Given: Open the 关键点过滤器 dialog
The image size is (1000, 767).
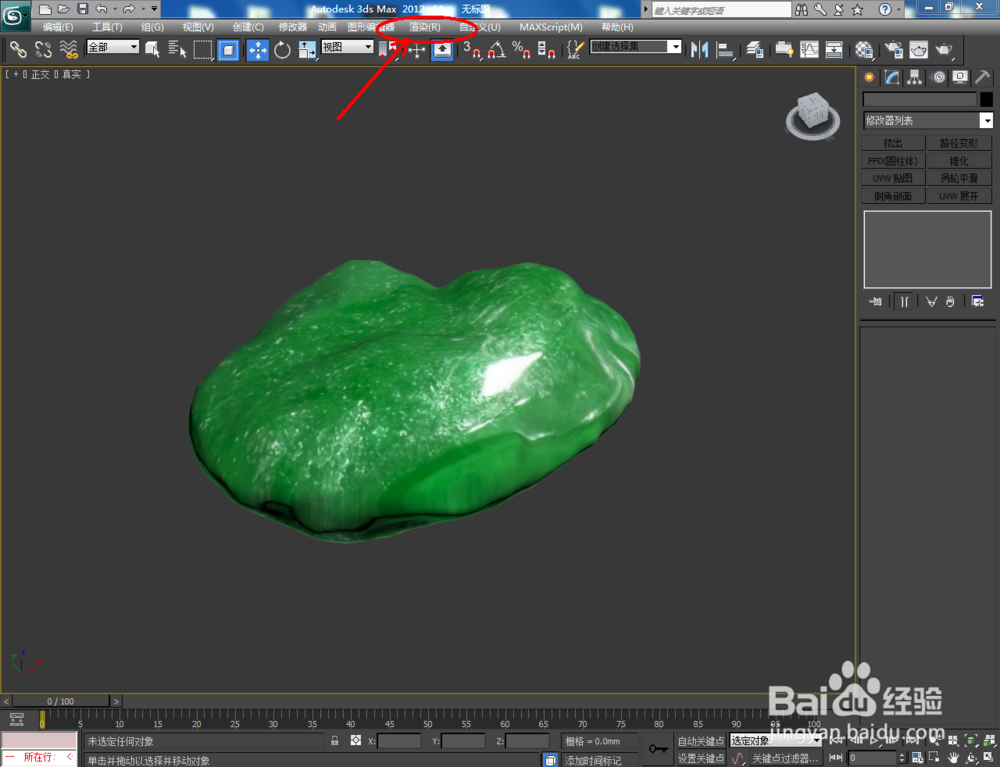Looking at the screenshot, I should 784,758.
